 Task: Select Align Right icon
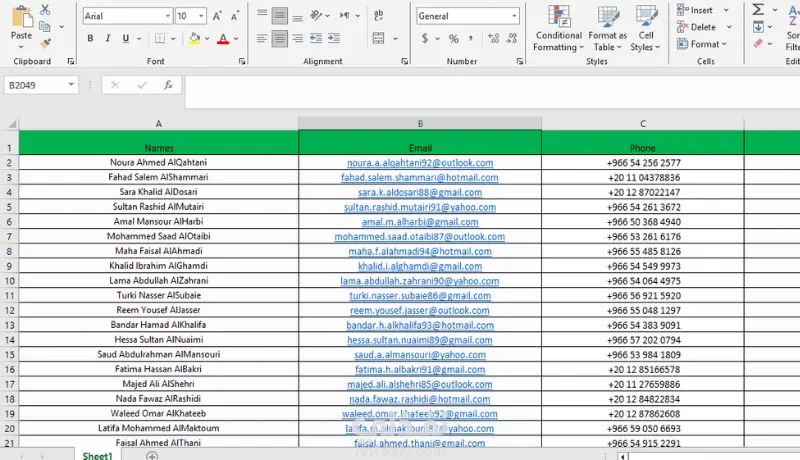(297, 38)
